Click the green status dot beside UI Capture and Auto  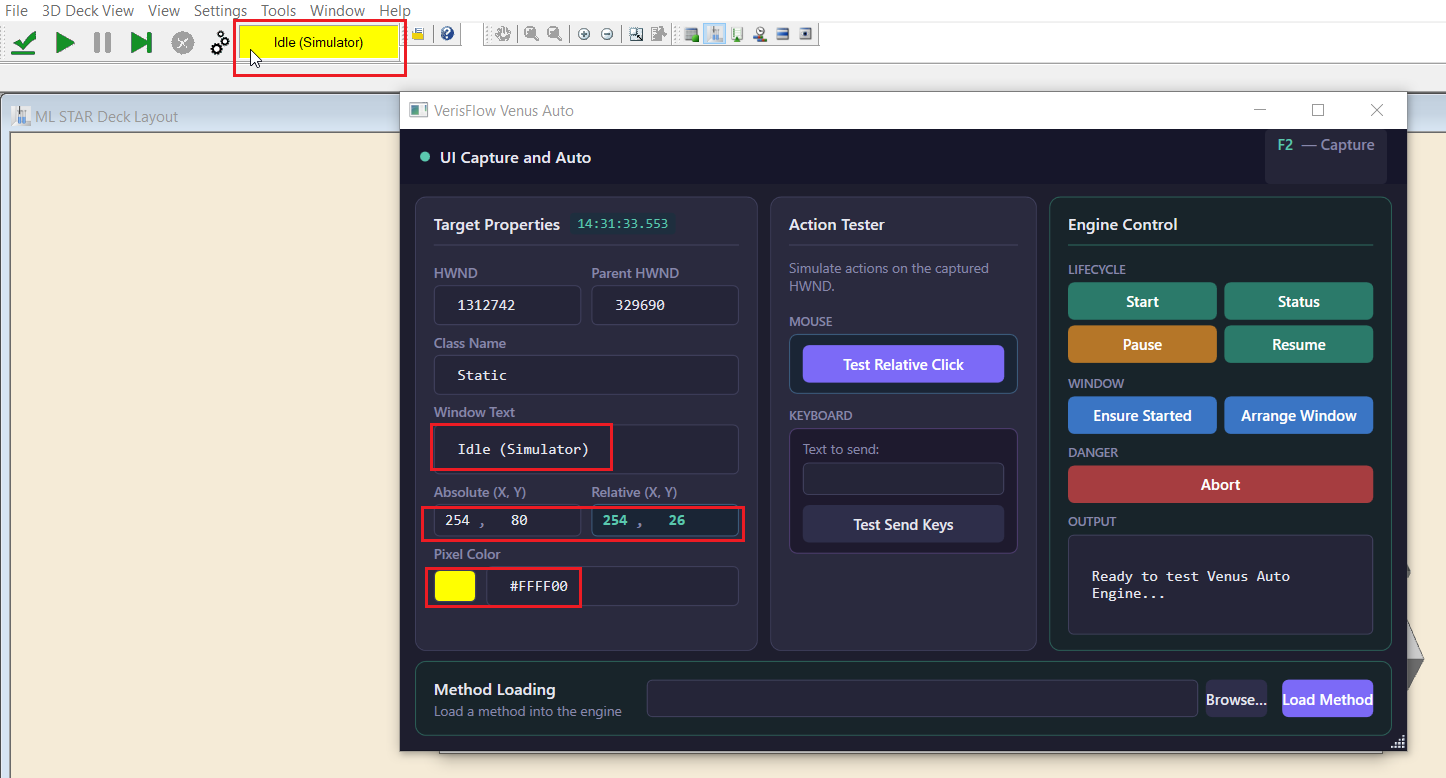425,157
